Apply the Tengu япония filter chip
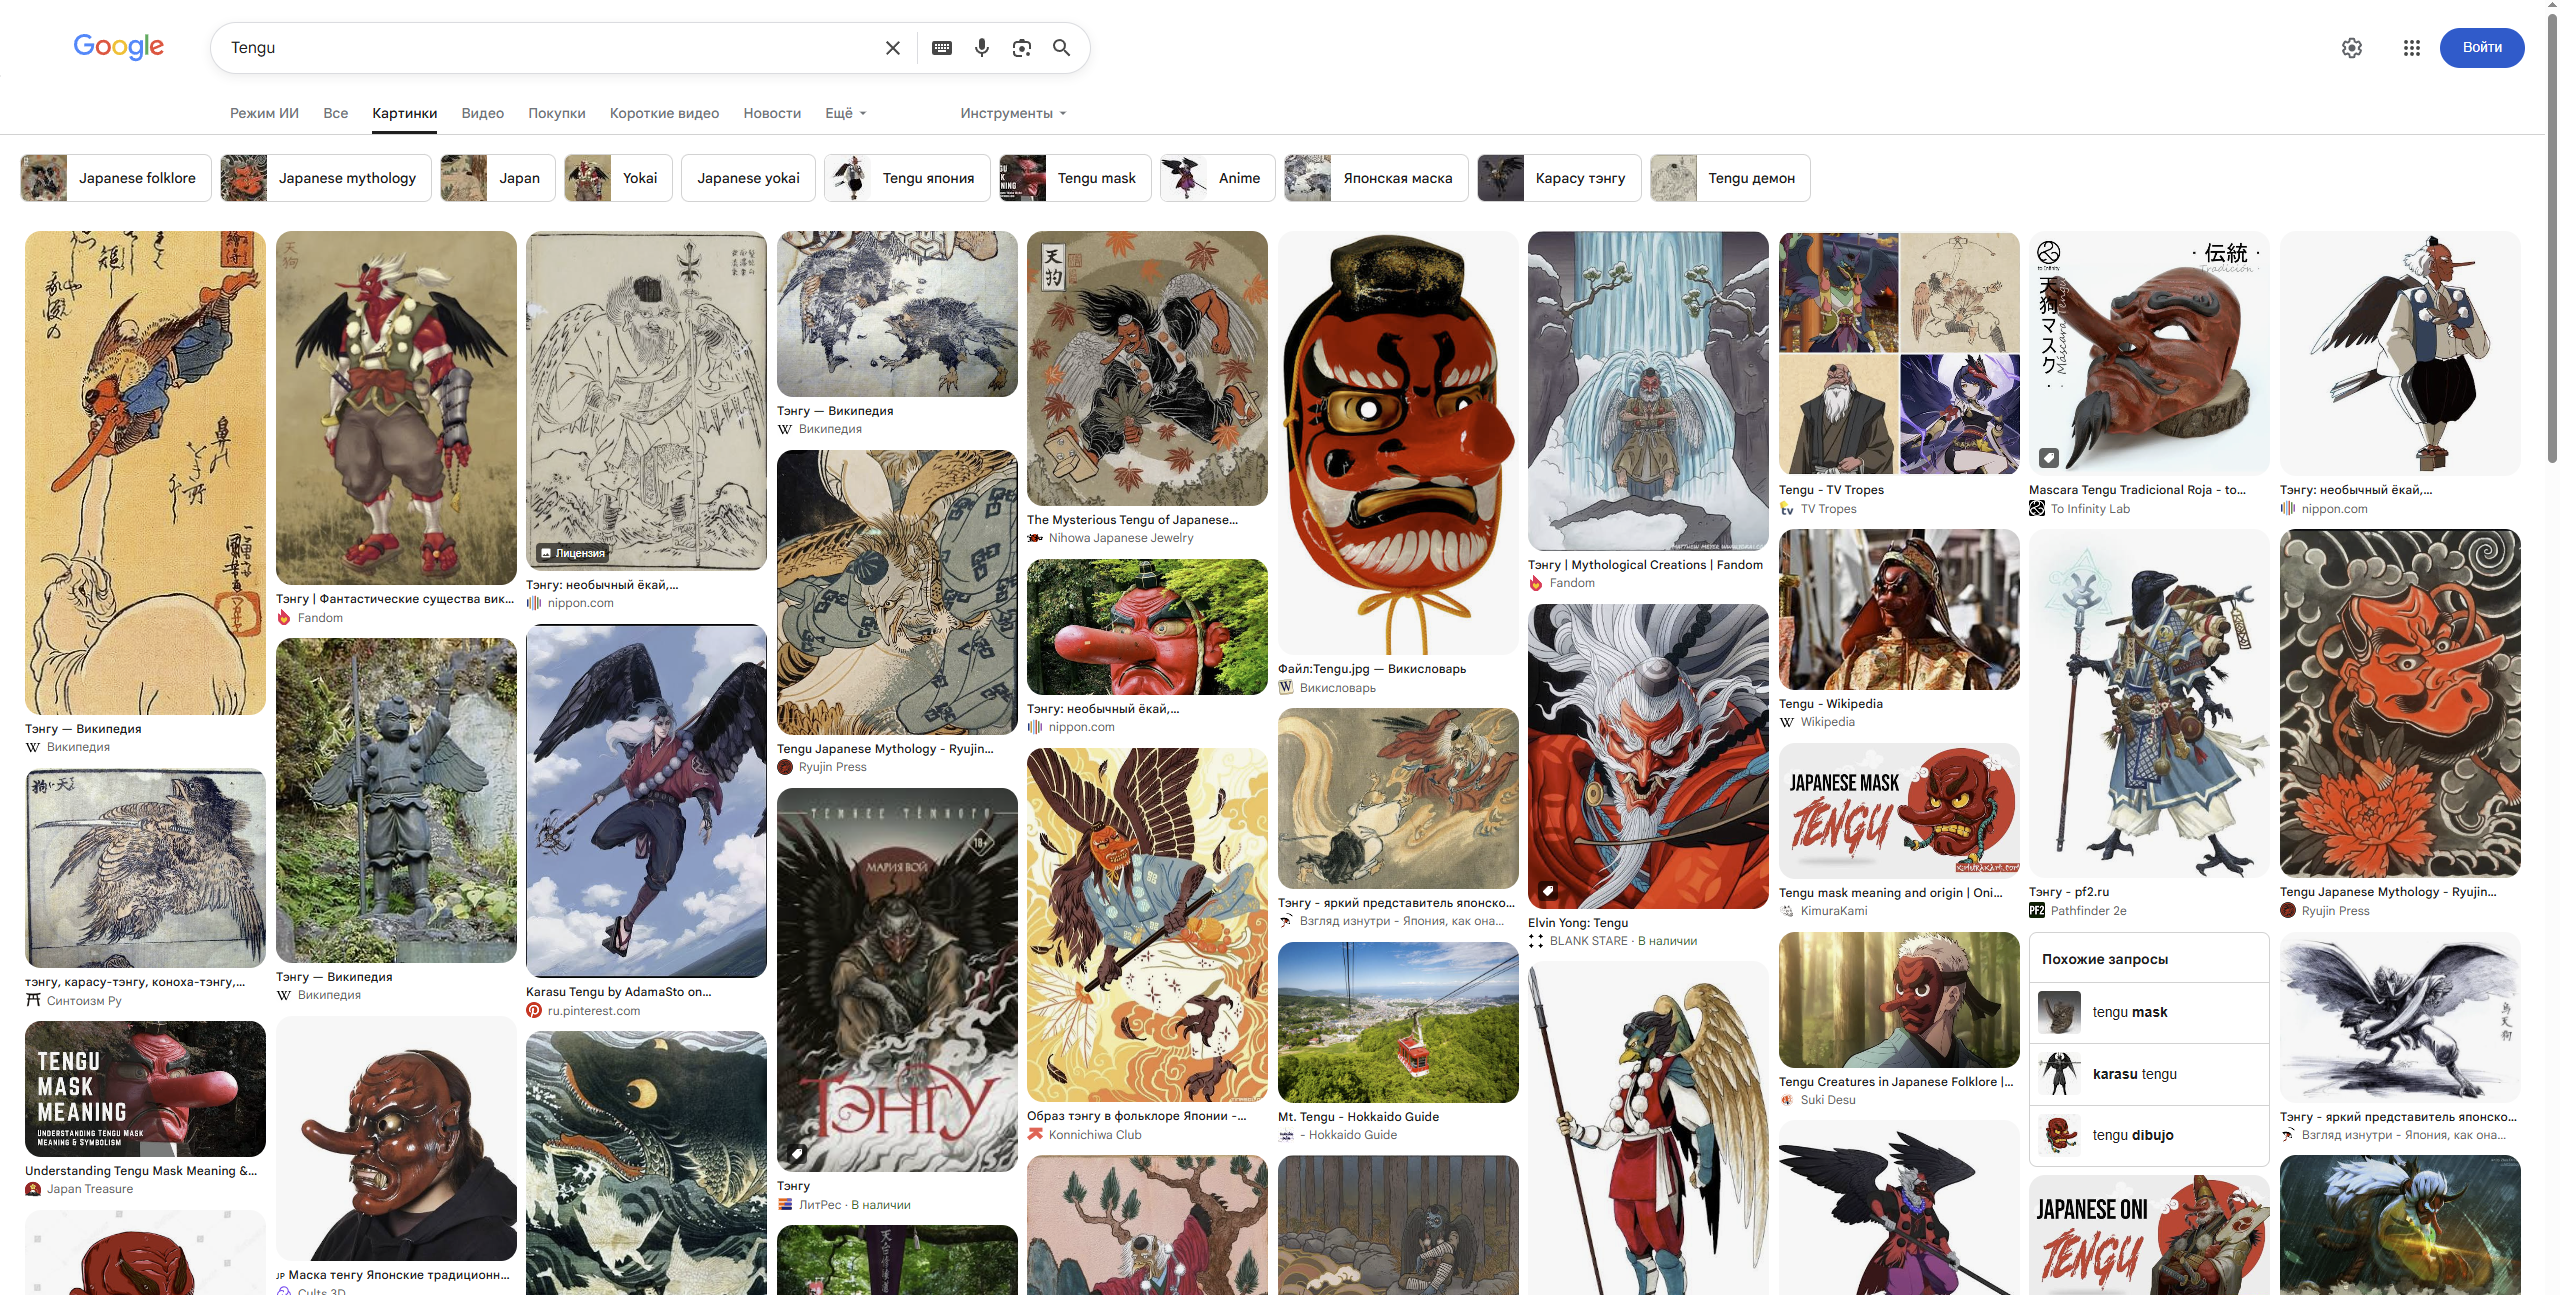The height and width of the screenshot is (1295, 2560). (x=907, y=178)
